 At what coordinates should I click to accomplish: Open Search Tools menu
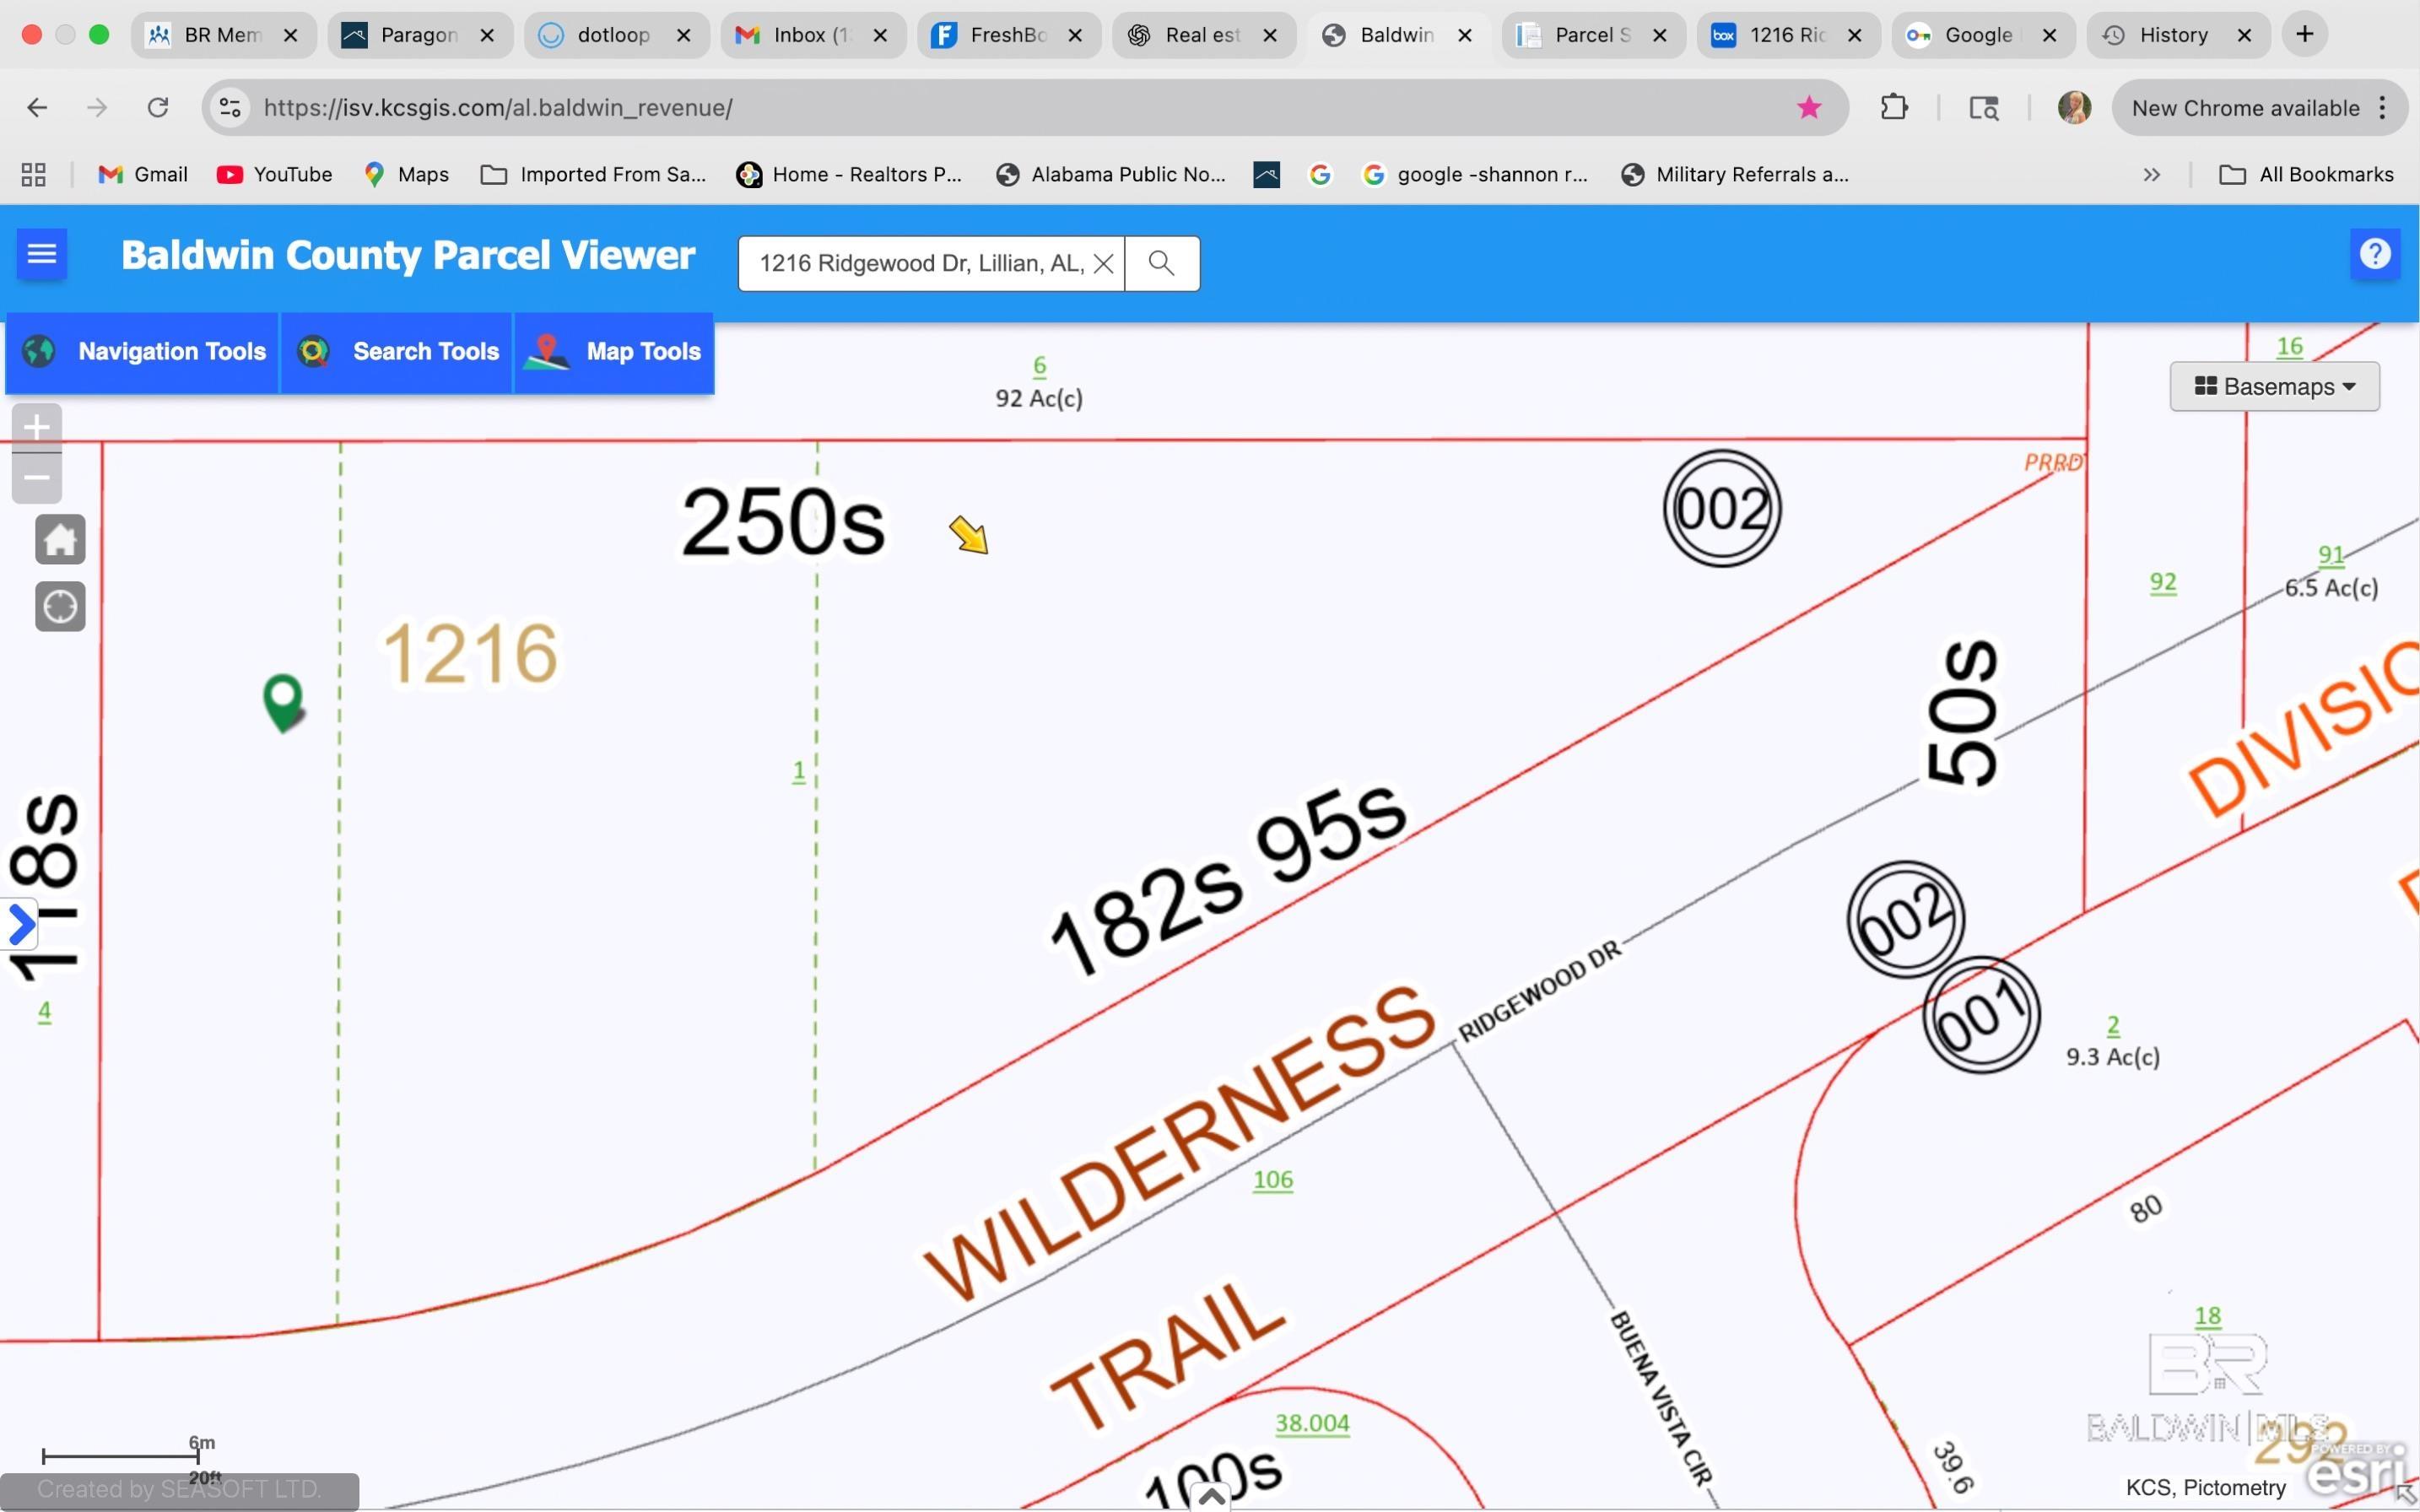398,352
